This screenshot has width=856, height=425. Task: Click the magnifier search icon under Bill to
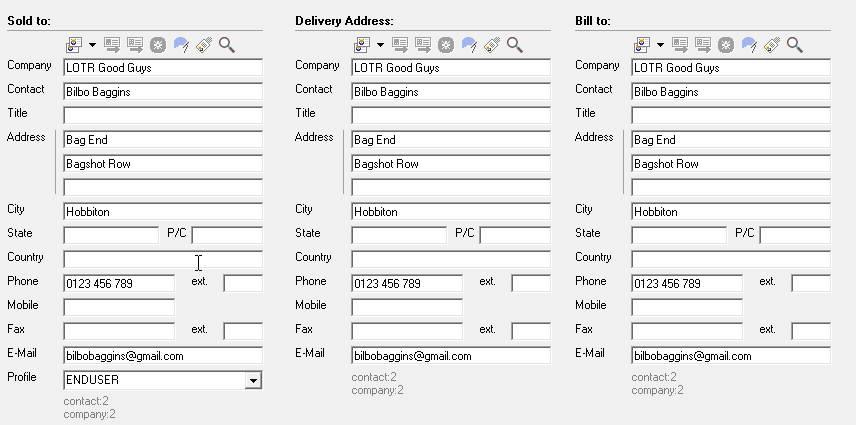[x=795, y=45]
